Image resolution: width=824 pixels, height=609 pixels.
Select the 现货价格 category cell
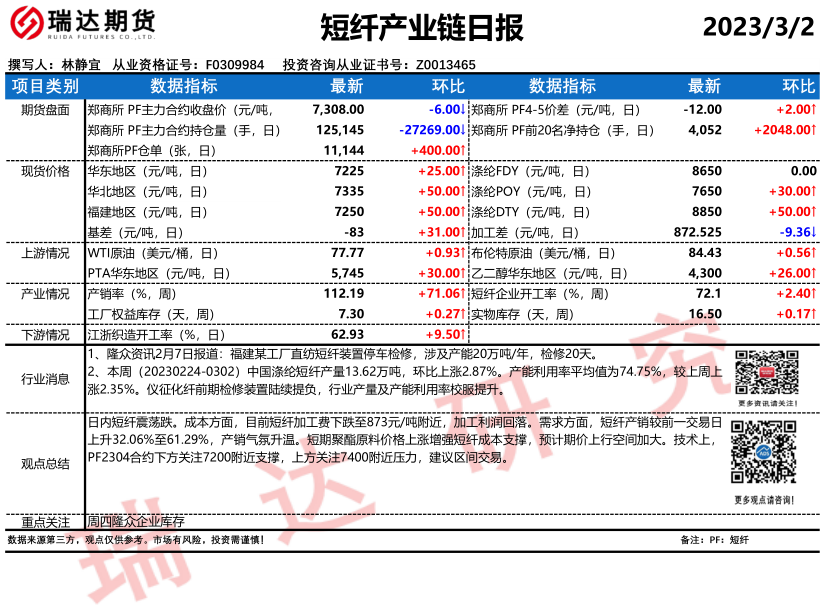click(x=44, y=171)
